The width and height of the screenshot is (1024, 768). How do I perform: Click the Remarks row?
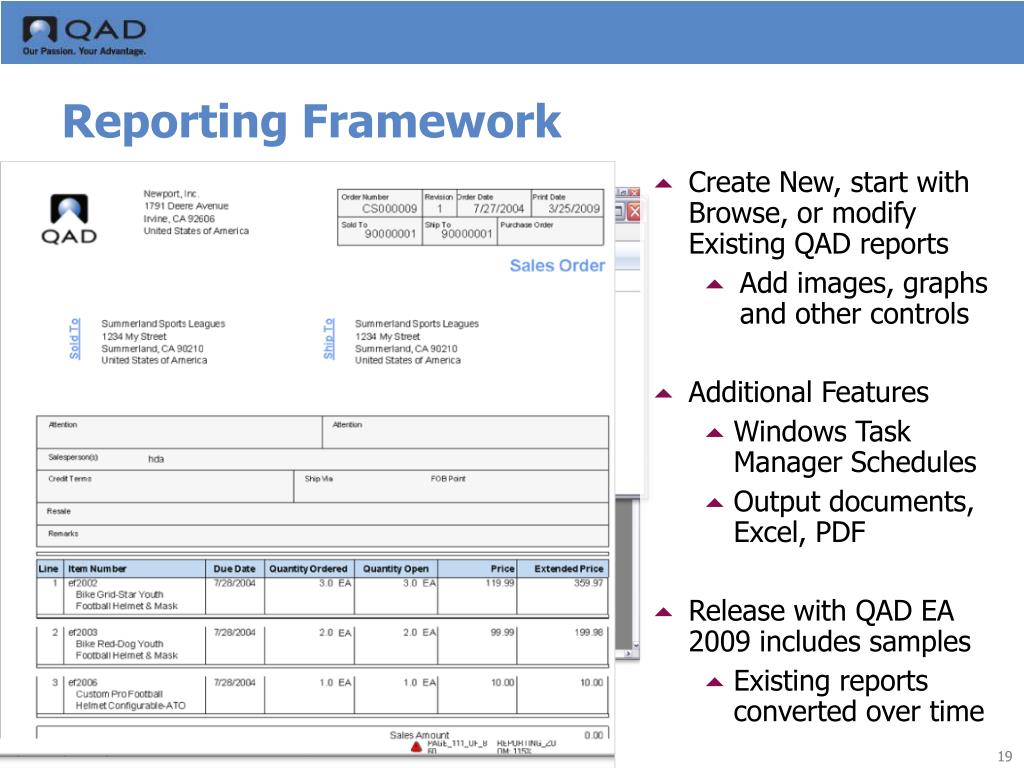pyautogui.click(x=323, y=536)
